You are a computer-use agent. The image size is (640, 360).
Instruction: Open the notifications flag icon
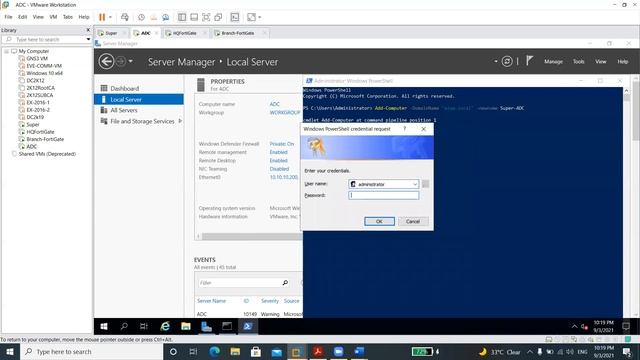coord(529,61)
